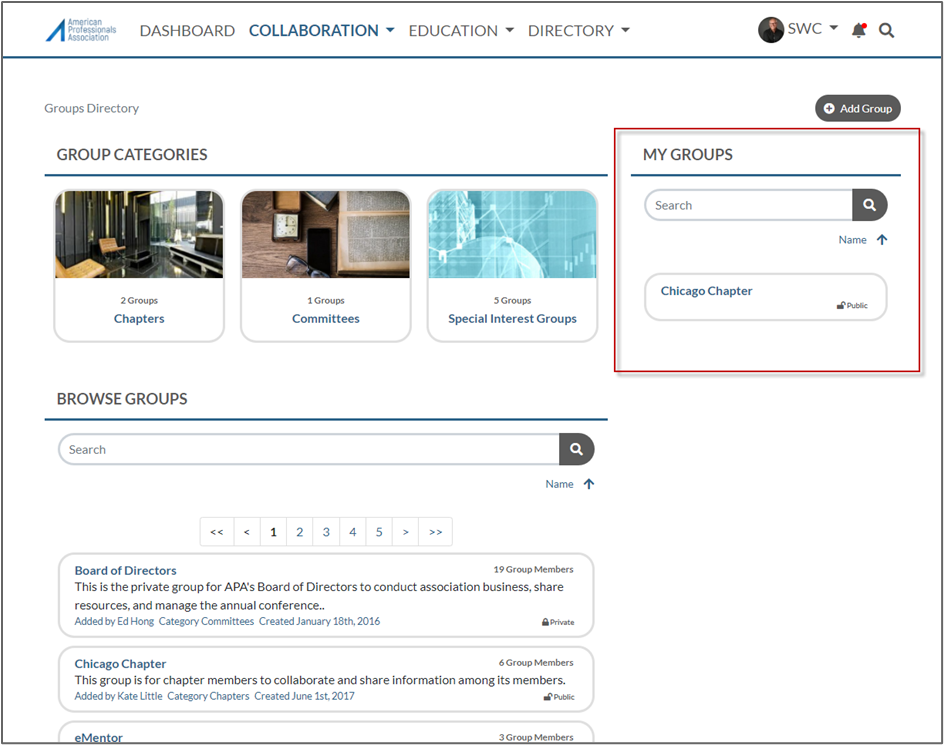Open the SWC user account dropdown
Screen dimensions: 944x745
(x=813, y=28)
